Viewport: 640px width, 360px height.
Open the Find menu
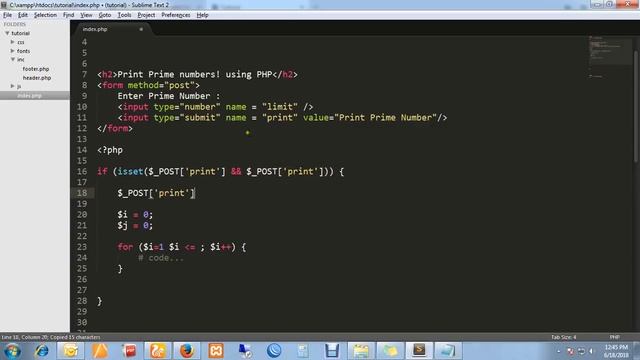click(69, 15)
